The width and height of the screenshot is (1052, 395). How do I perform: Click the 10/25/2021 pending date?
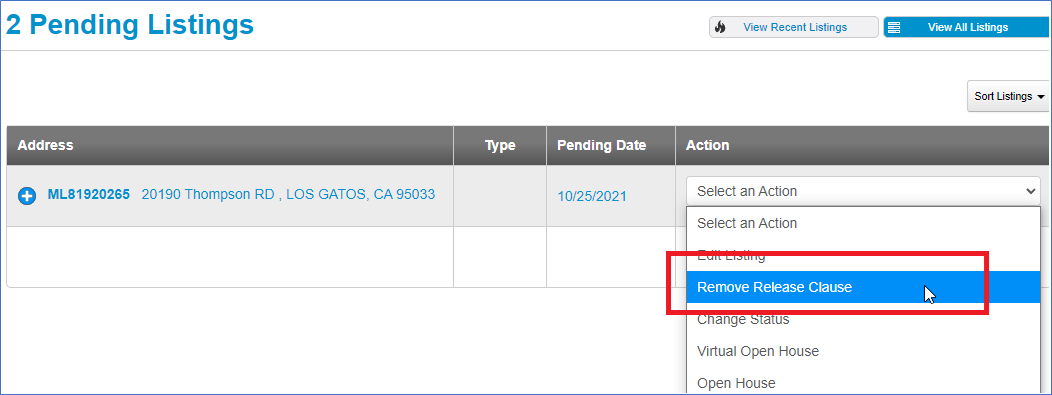point(592,196)
